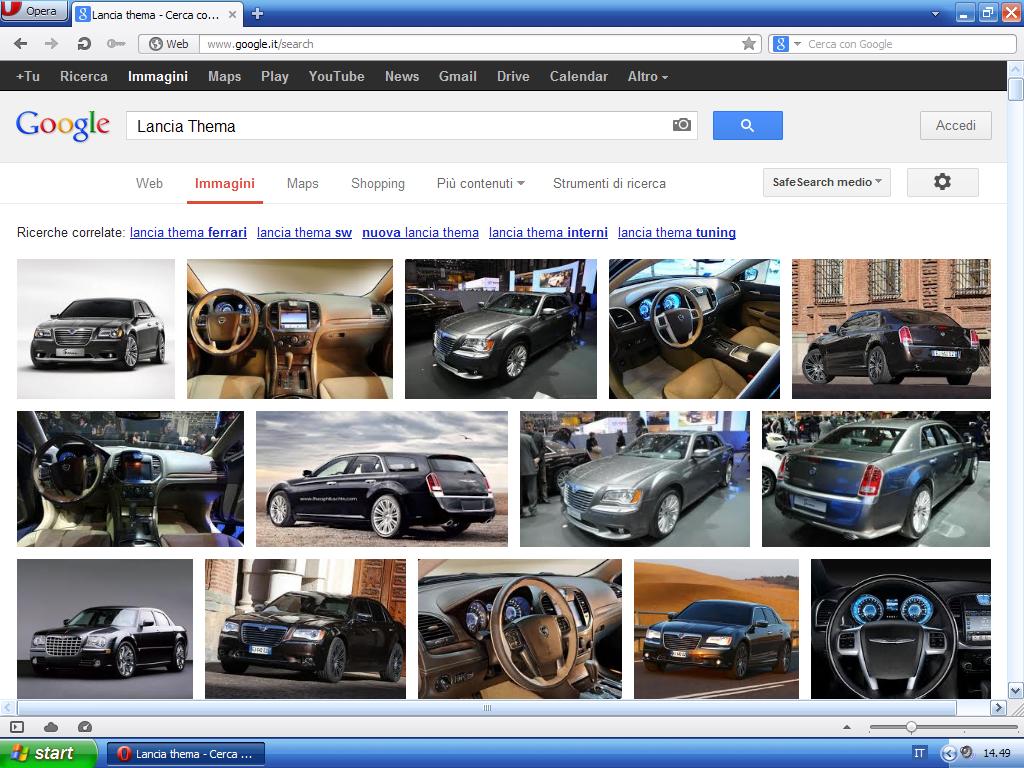Open Gmail in Google bar
Viewport: 1024px width, 768px height.
click(x=458, y=76)
